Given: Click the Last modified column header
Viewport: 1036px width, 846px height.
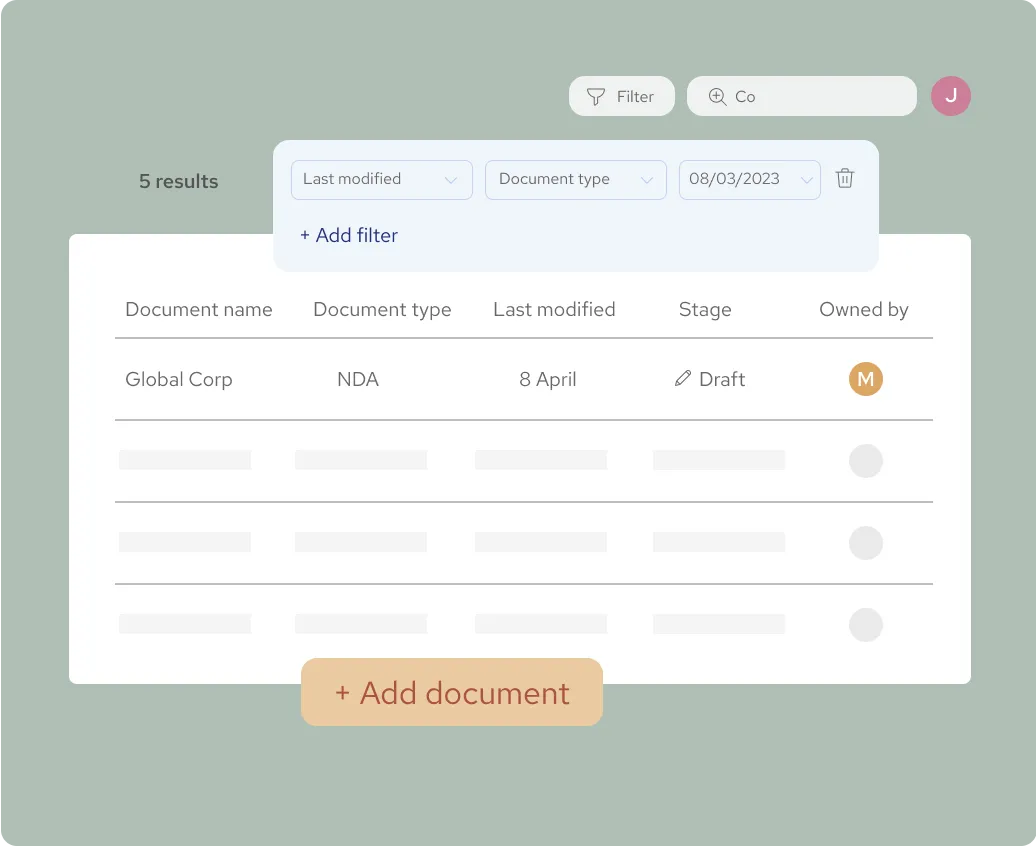Looking at the screenshot, I should pyautogui.click(x=554, y=309).
